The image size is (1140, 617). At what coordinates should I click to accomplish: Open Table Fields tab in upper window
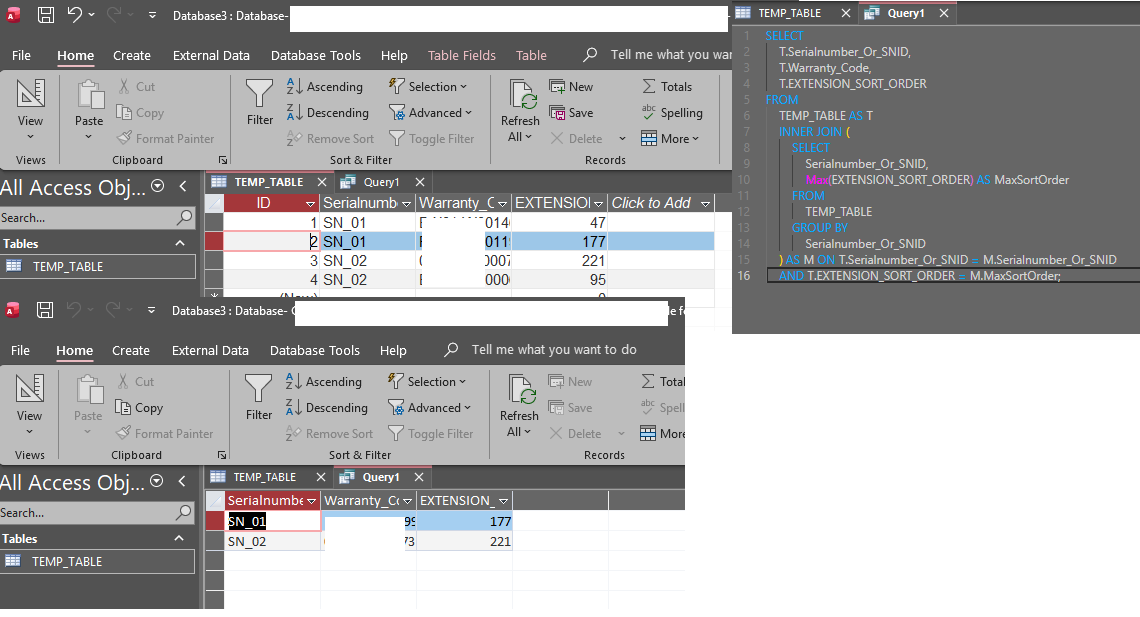(x=462, y=55)
